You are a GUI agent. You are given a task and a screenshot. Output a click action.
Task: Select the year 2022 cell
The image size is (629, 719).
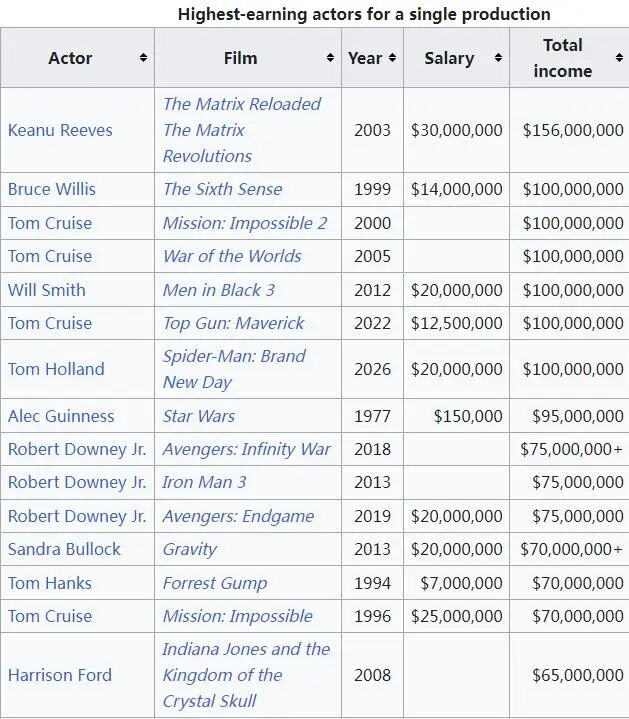[x=372, y=323]
